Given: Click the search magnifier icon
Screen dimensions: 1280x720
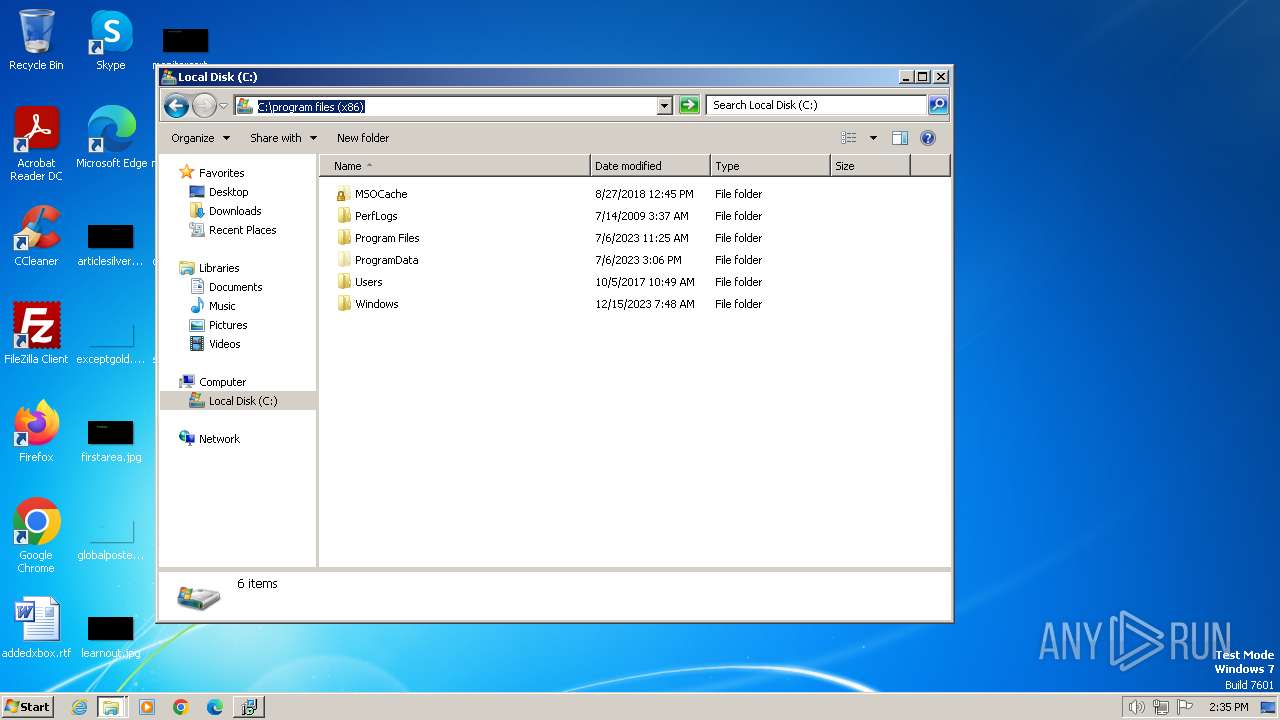Looking at the screenshot, I should click(937, 105).
